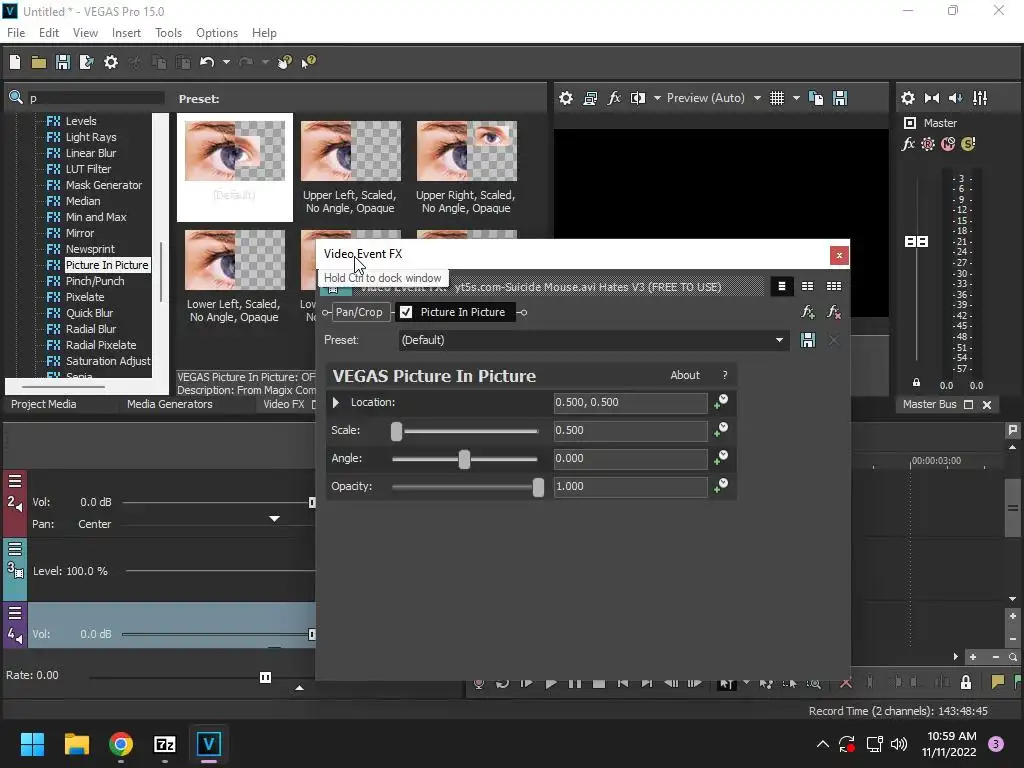This screenshot has height=768, width=1024.
Task: Open Master Bus audio properties gear
Action: pos(908,98)
